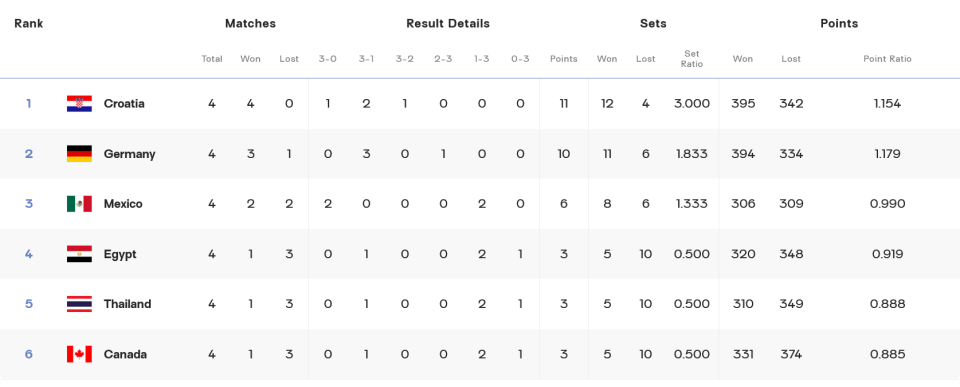Image resolution: width=960 pixels, height=387 pixels.
Task: Click rank number 1 for Croatia
Action: 28,103
